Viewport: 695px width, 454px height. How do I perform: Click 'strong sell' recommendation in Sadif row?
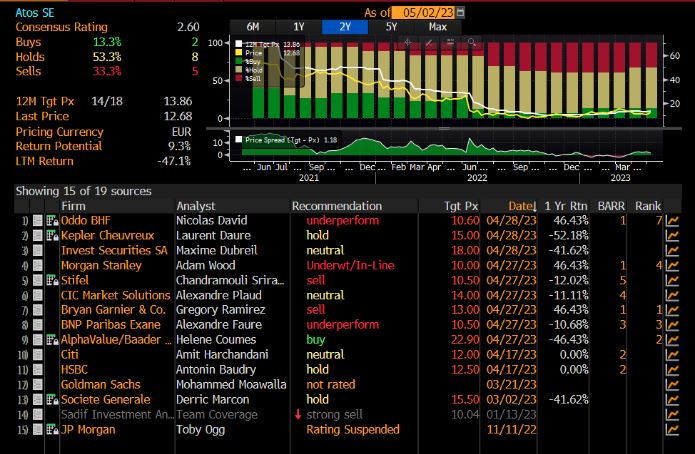click(334, 415)
